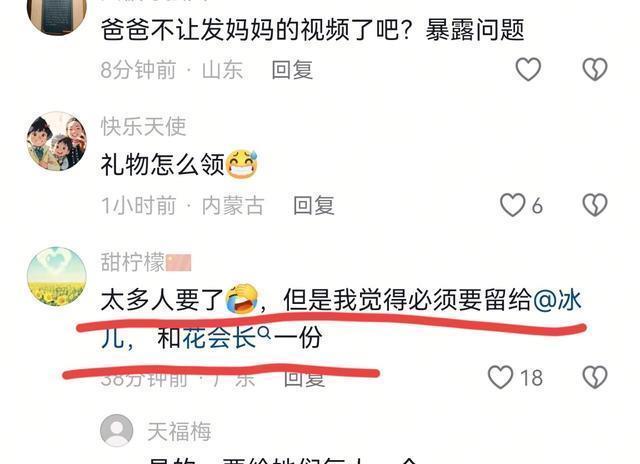640x464 pixels.
Task: Open the 花会长 search link
Action: pos(219,338)
